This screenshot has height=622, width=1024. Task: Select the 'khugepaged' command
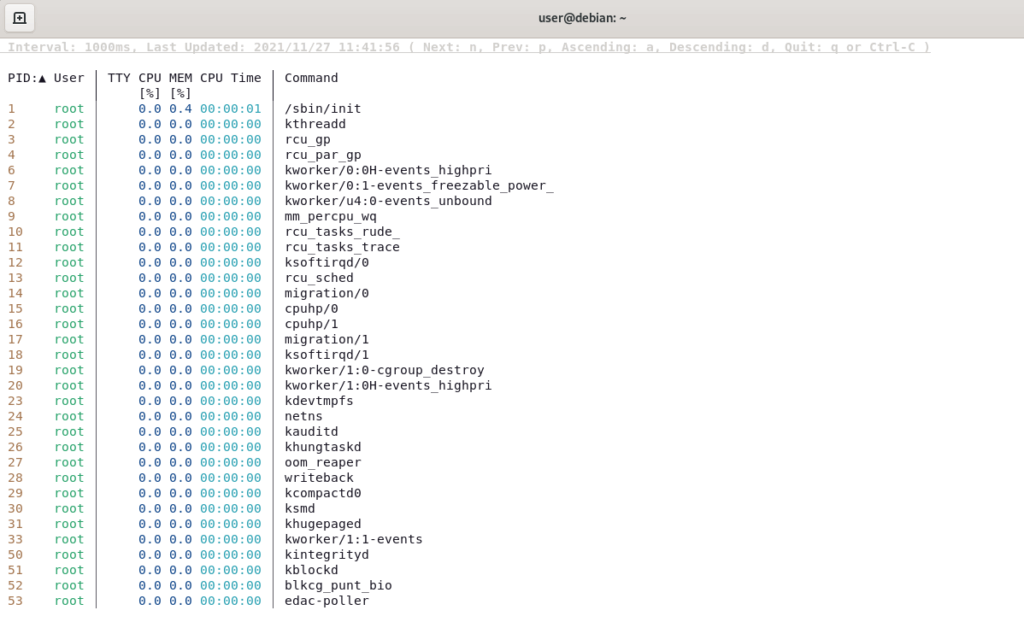[x=323, y=524]
